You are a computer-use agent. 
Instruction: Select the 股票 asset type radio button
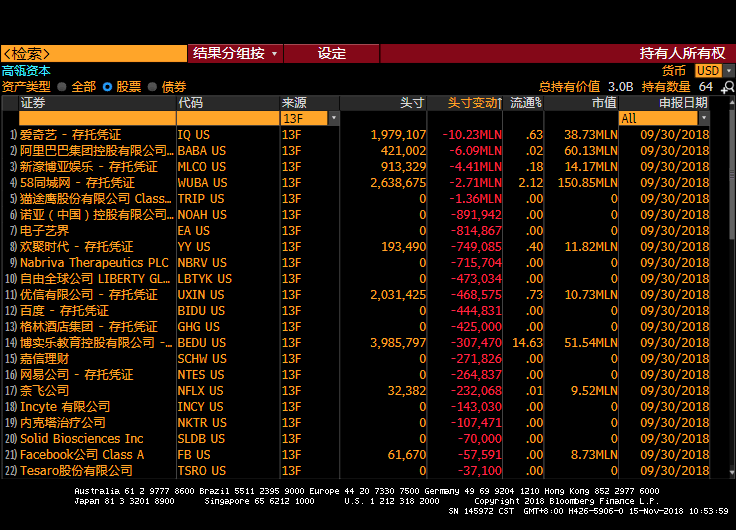point(107,87)
